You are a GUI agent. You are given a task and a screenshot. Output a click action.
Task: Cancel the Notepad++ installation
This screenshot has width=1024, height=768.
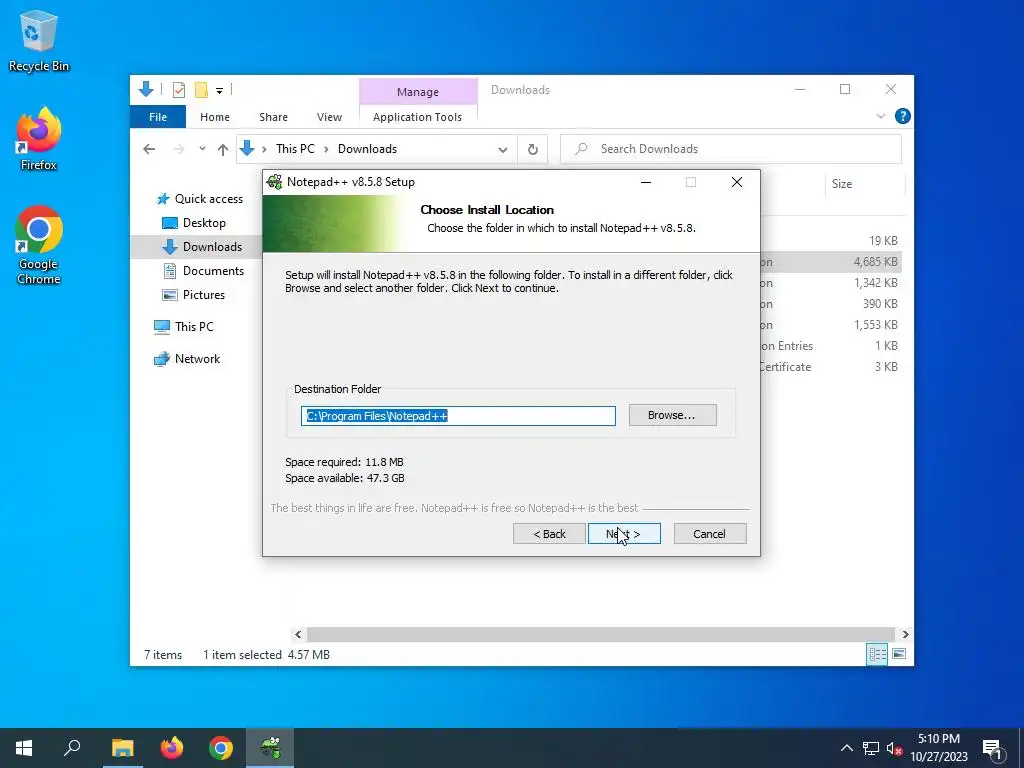point(710,534)
